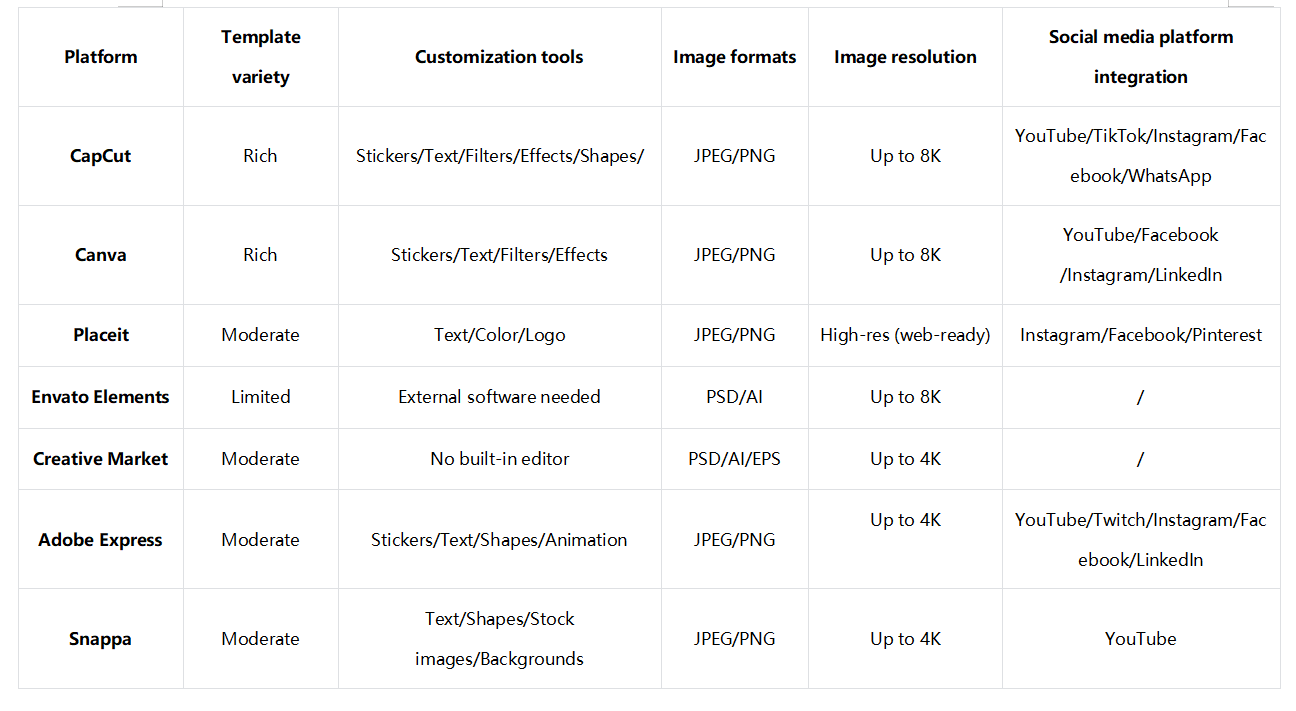Click the High-res (web-ready) resolution cell
Screen dimensions: 1296x711
click(905, 335)
